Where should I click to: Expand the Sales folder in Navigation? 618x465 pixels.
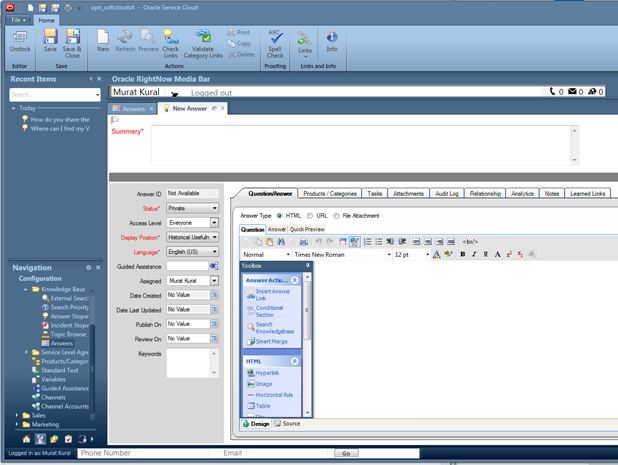tap(18, 414)
